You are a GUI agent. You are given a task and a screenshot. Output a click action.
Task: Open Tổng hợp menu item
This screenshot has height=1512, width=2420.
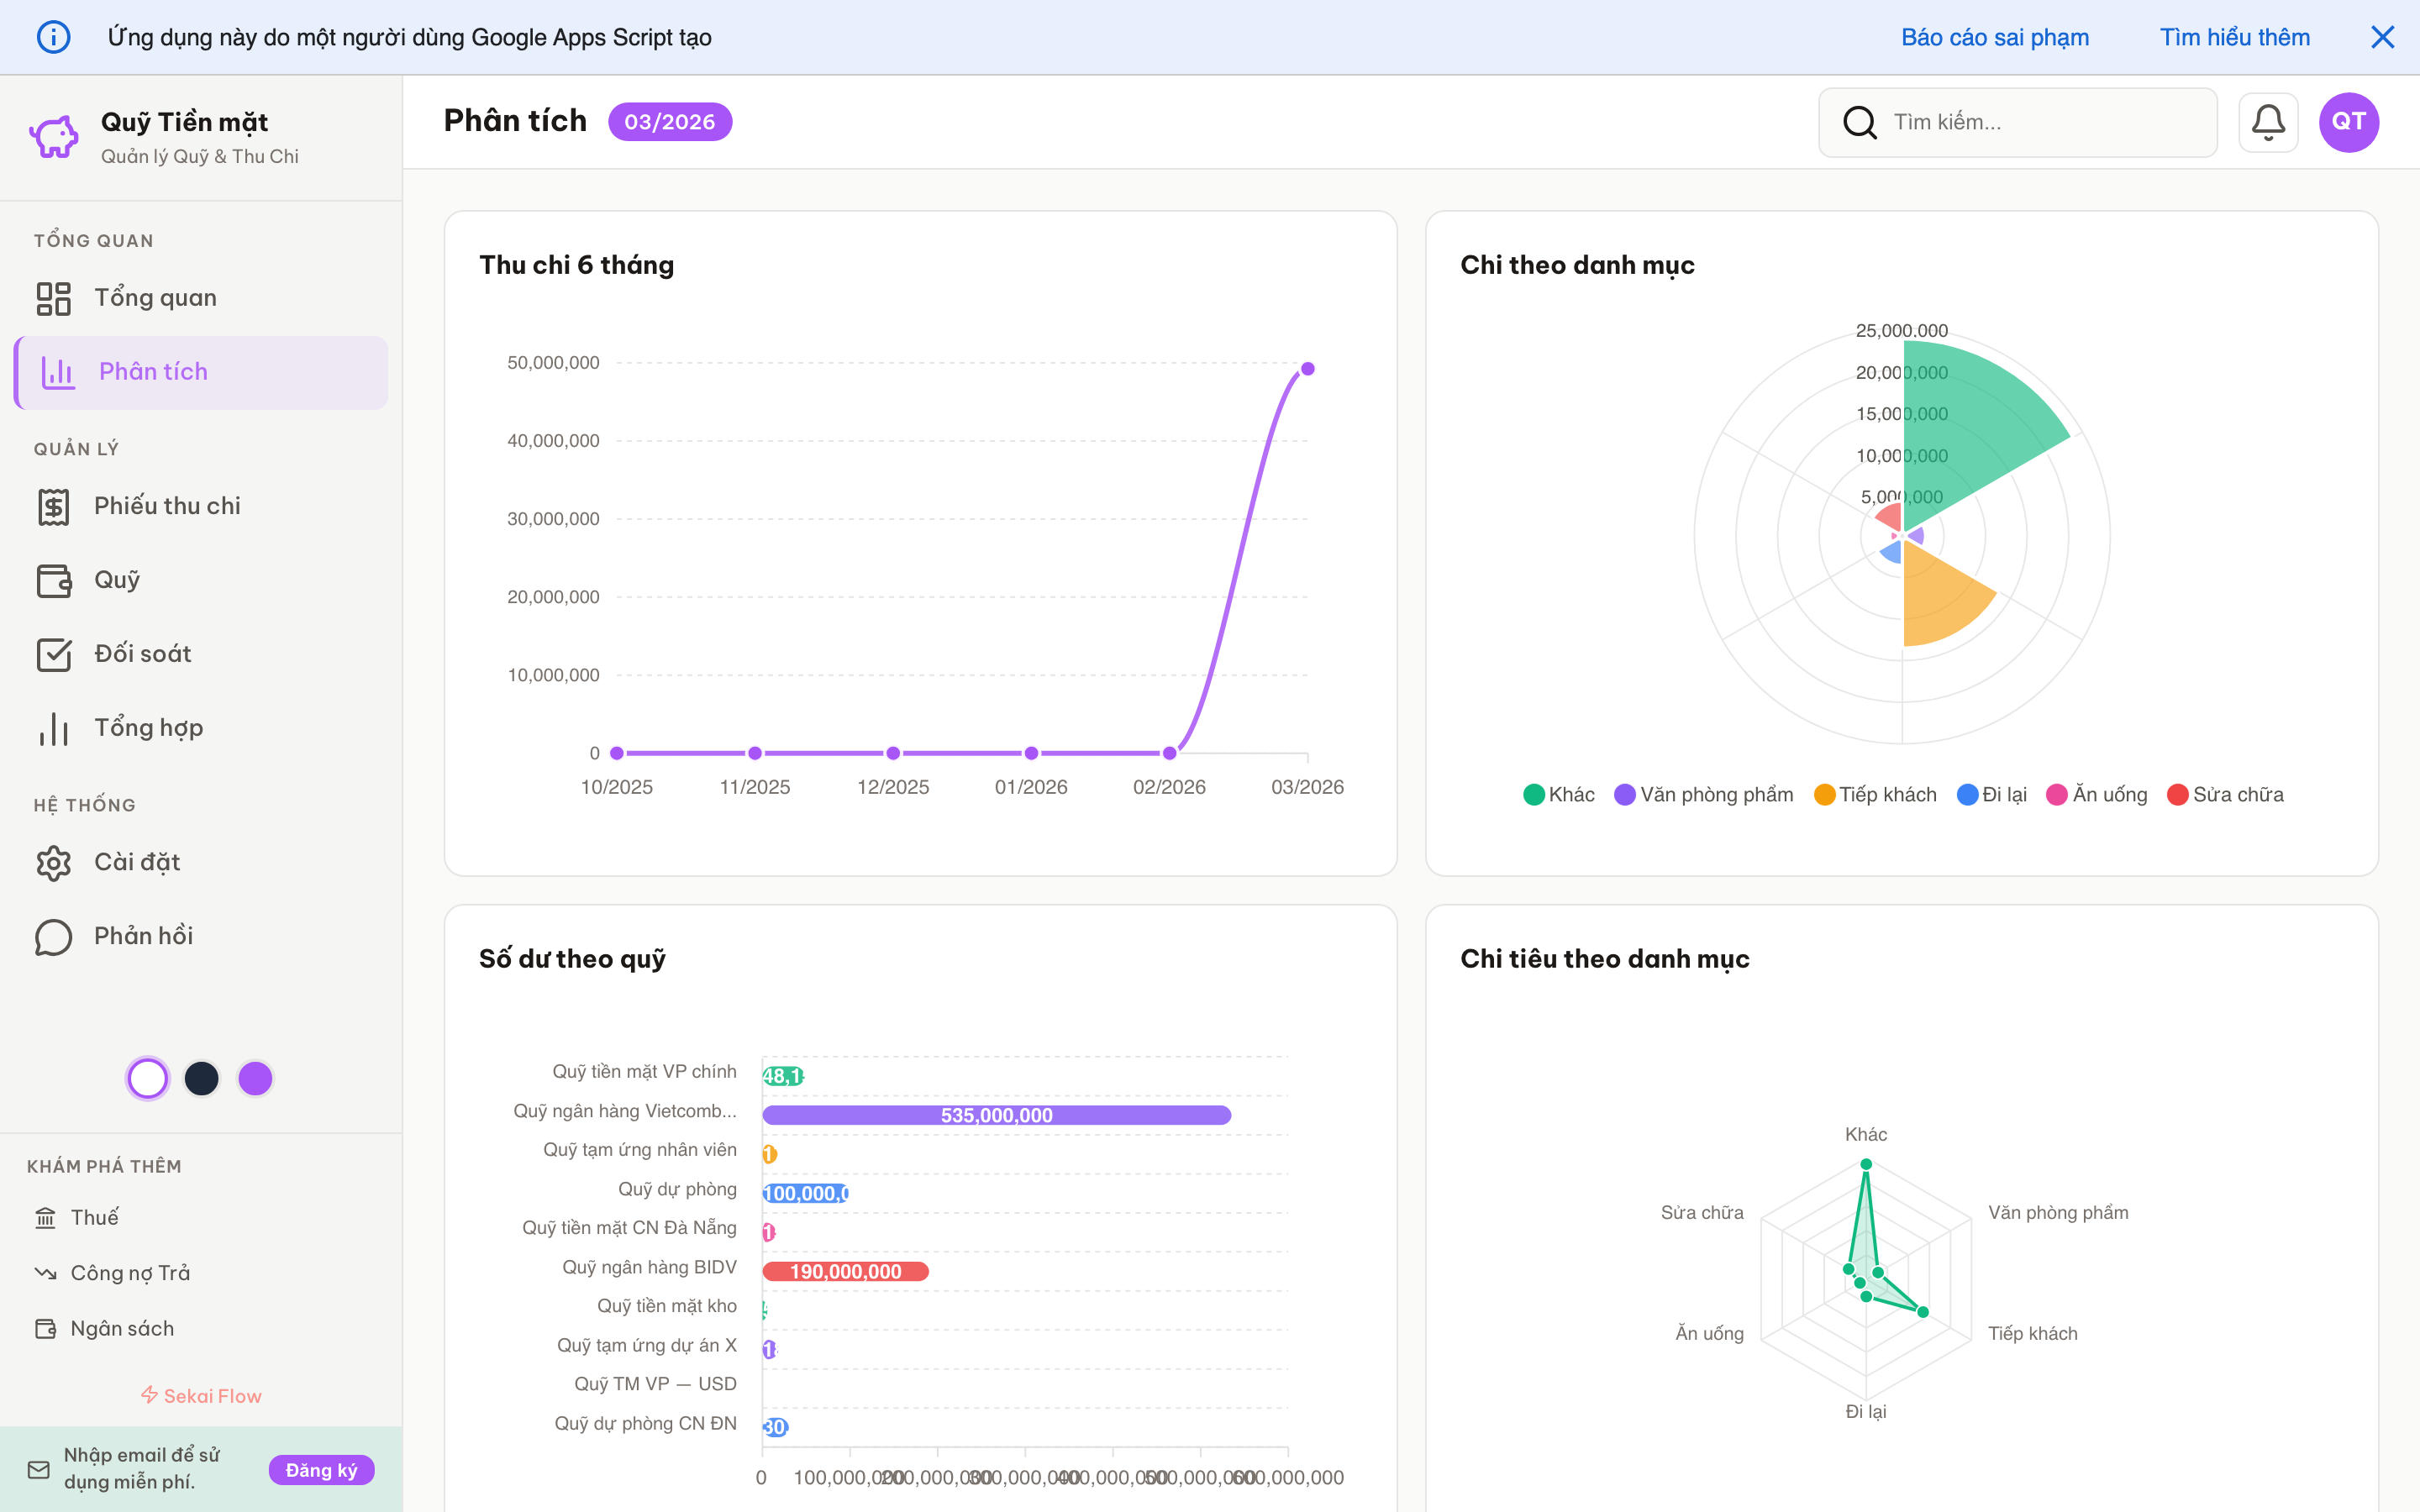point(148,728)
